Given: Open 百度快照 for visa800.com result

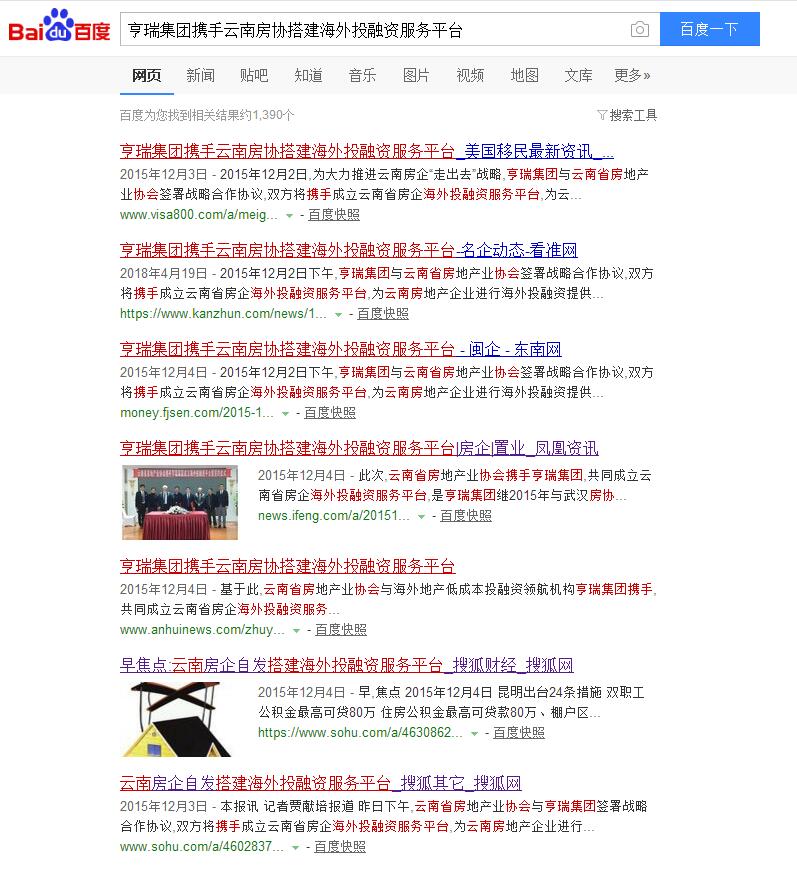Looking at the screenshot, I should click(x=334, y=215).
